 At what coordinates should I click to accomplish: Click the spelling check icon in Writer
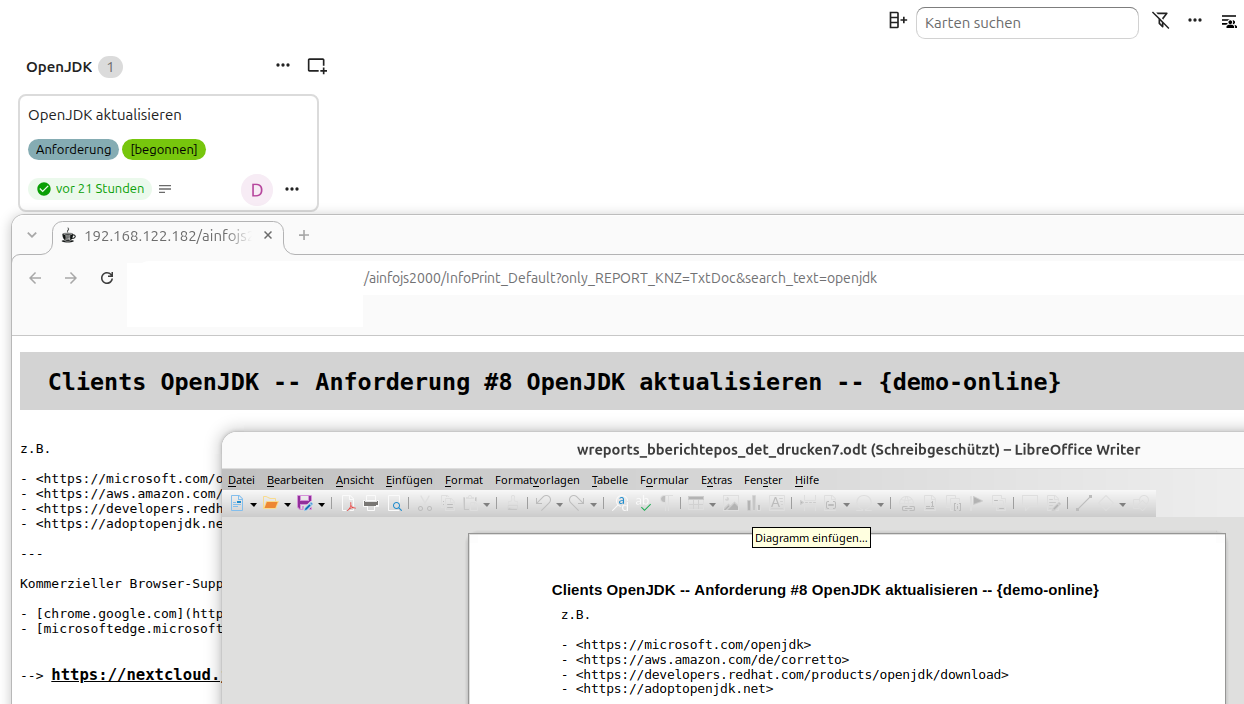(644, 504)
